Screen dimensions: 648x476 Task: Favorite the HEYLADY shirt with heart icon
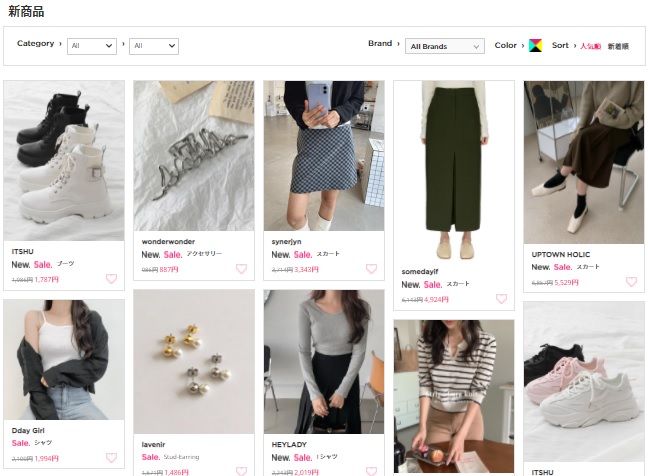pyautogui.click(x=372, y=471)
